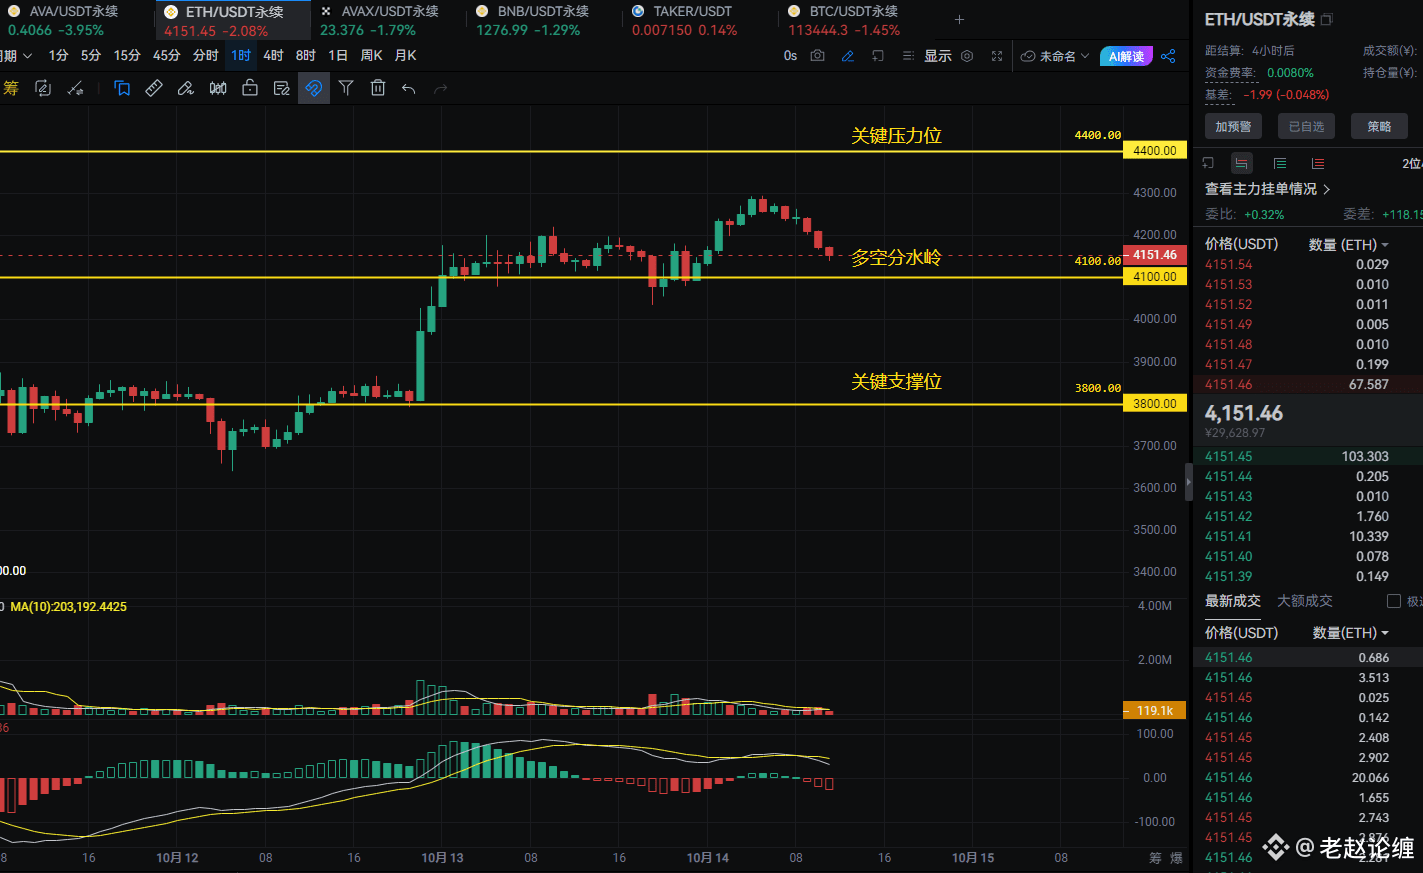Select the ruler measurement tool
This screenshot has height=873, width=1423.
pos(154,88)
